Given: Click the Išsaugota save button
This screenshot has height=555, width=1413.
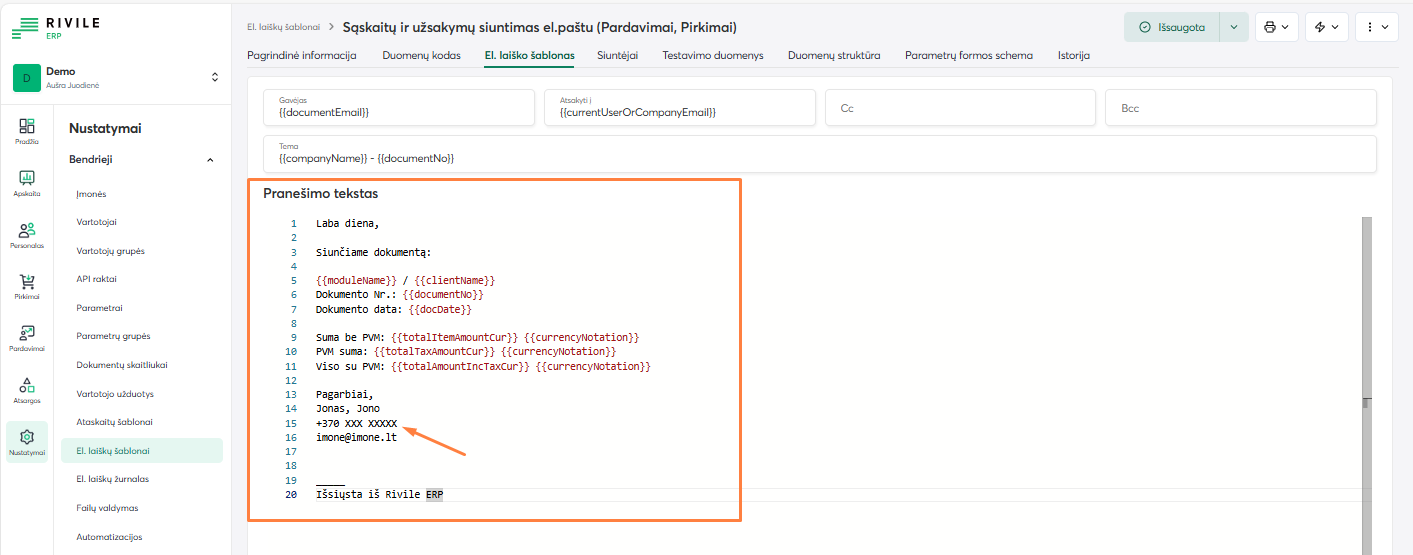Looking at the screenshot, I should (1171, 27).
